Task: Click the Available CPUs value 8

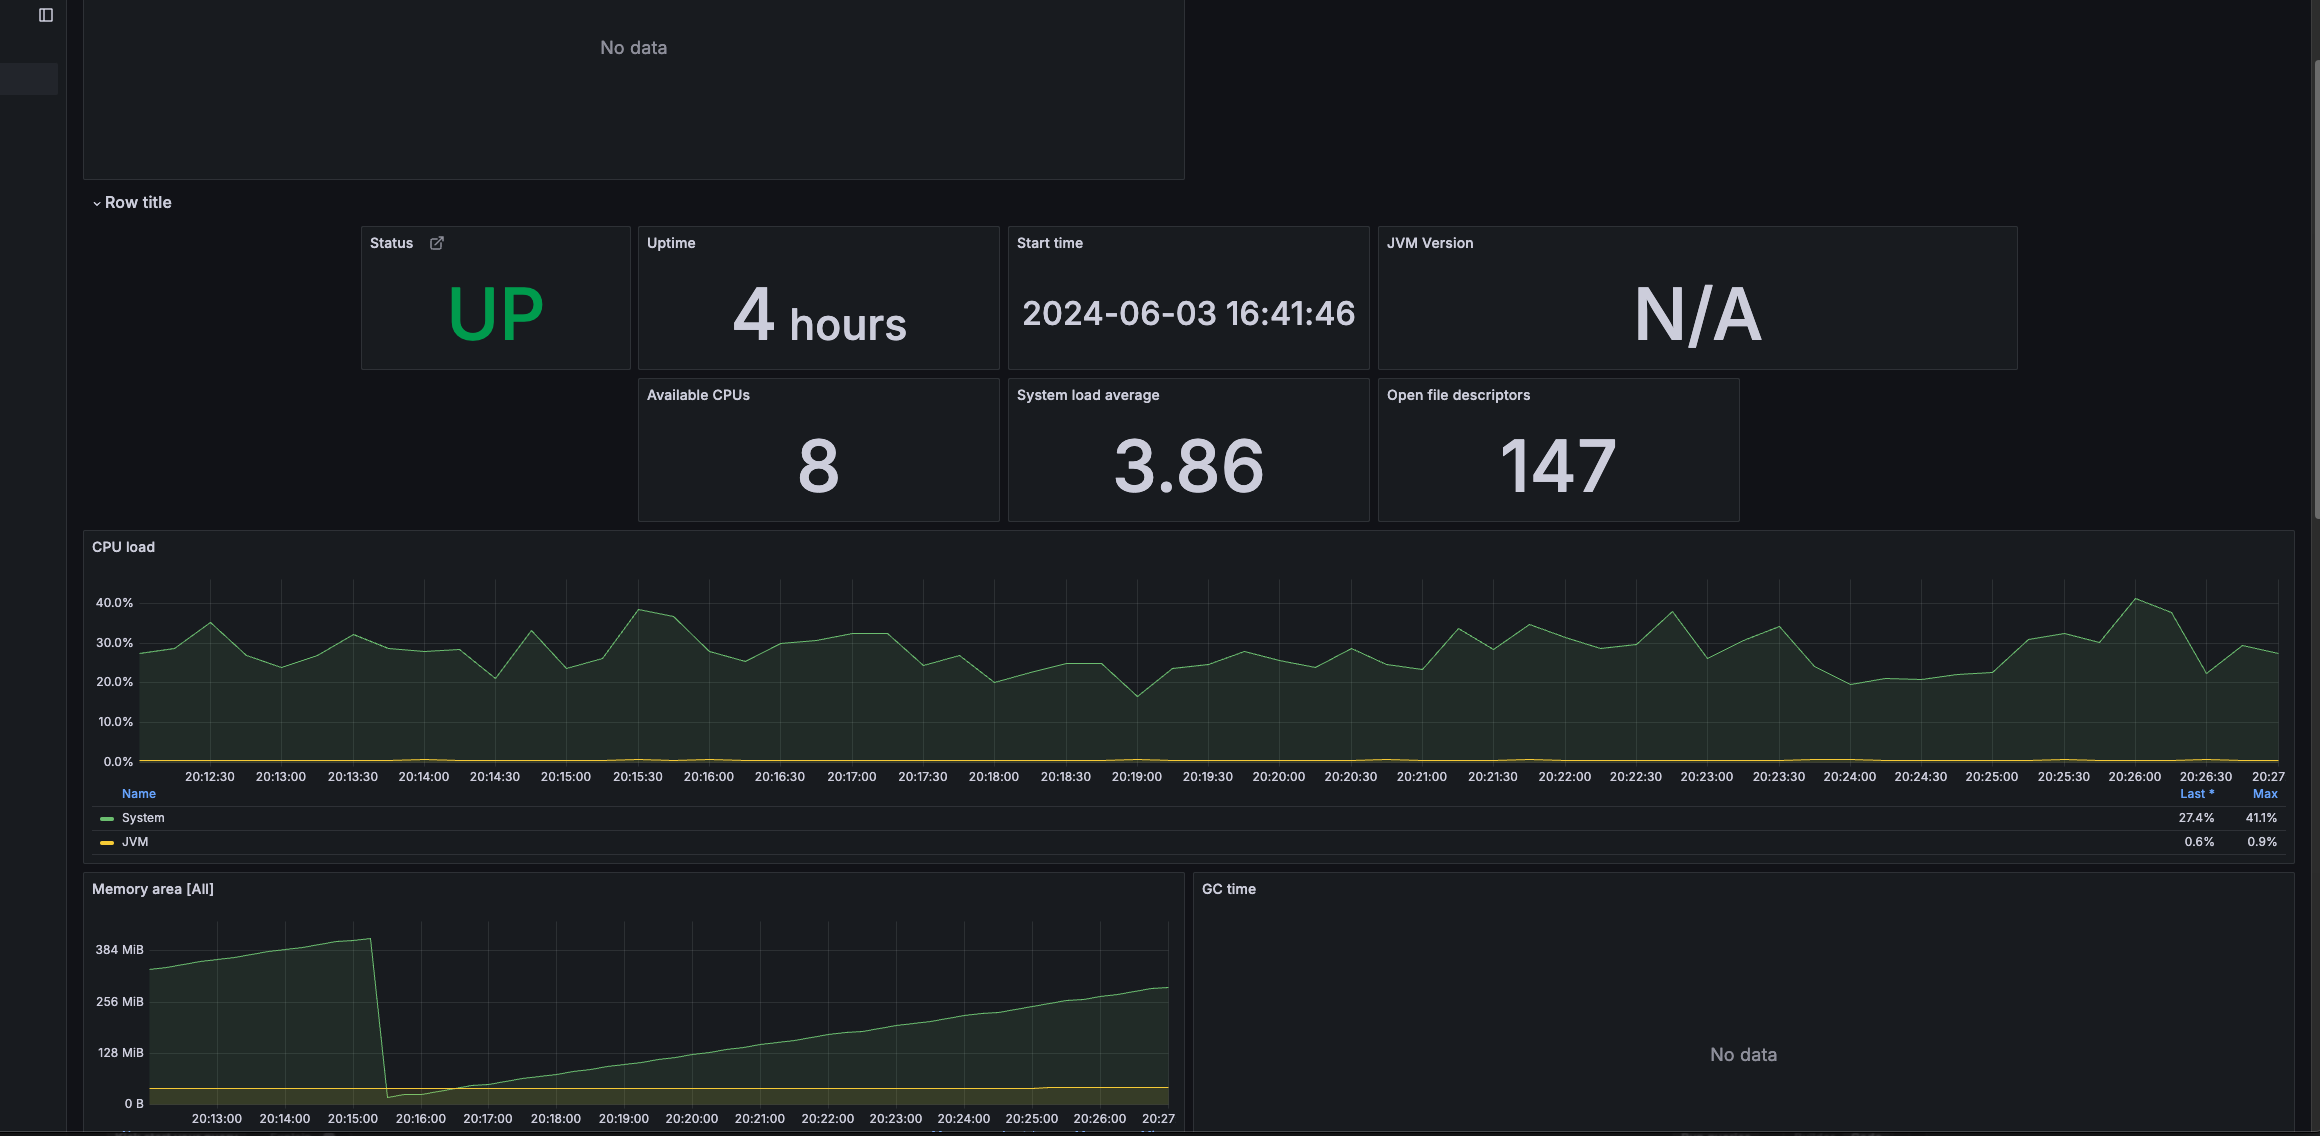Action: (x=818, y=466)
